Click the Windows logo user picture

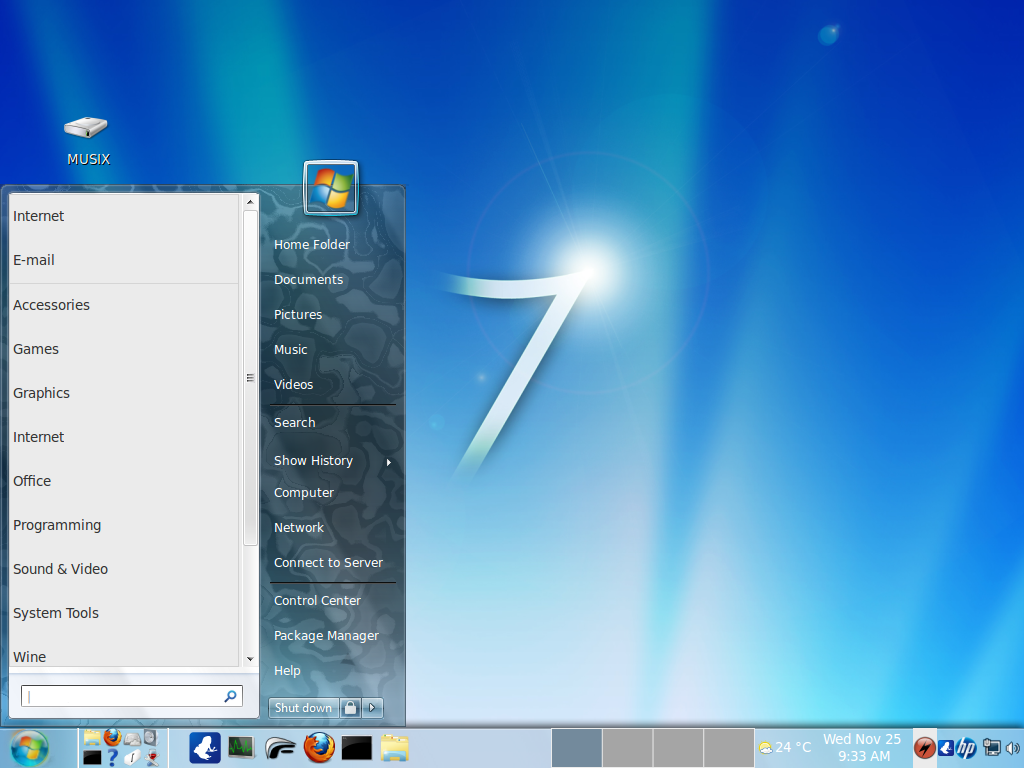click(331, 188)
